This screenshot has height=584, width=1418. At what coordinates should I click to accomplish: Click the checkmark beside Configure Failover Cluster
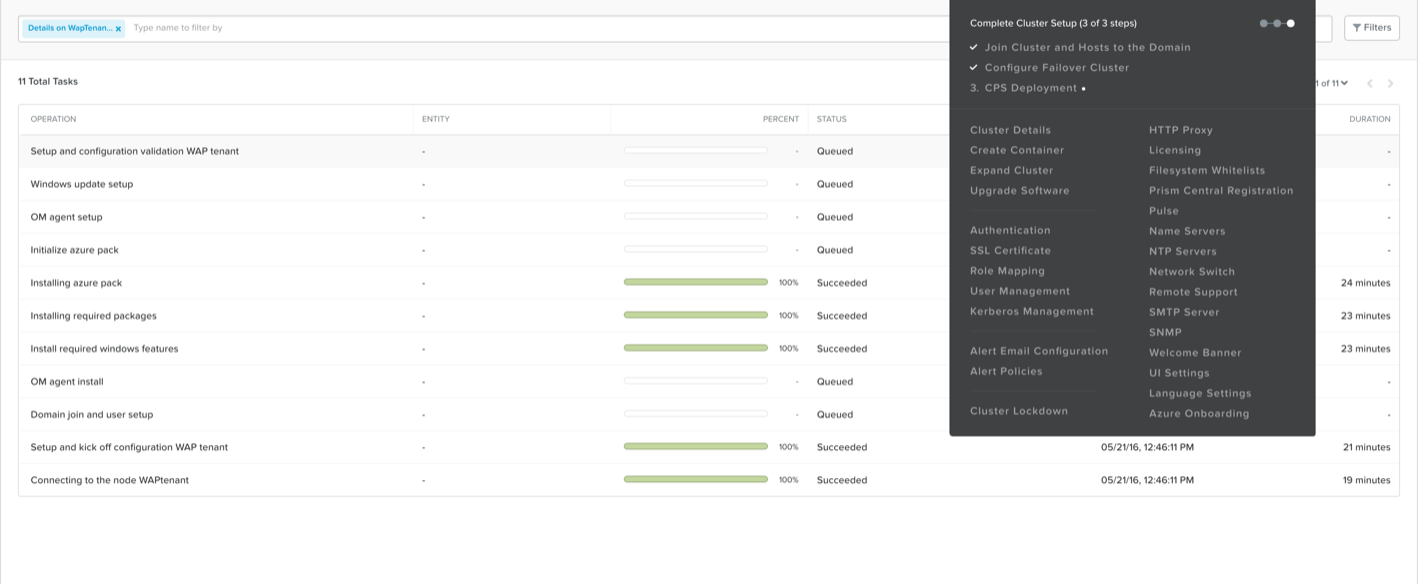[x=973, y=68]
